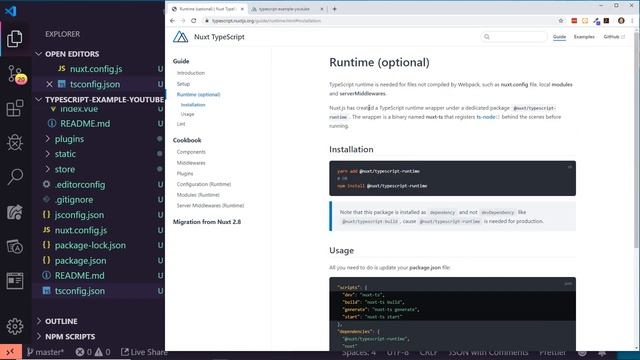Close tsconfig.json in Open Editors

pyautogui.click(x=49, y=84)
